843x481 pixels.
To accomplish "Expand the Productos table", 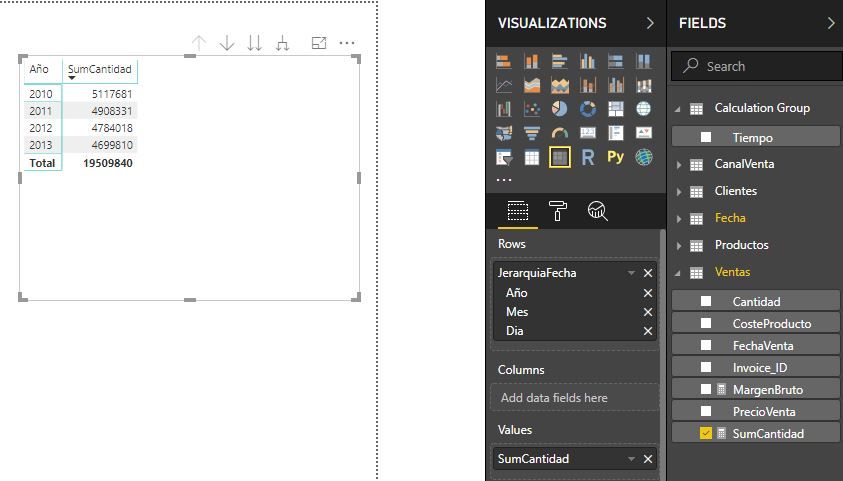I will [x=678, y=246].
